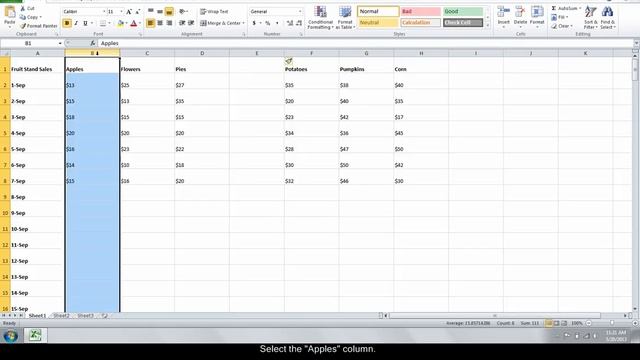
Task: Open Excel from the Windows taskbar
Action: (x=35, y=335)
